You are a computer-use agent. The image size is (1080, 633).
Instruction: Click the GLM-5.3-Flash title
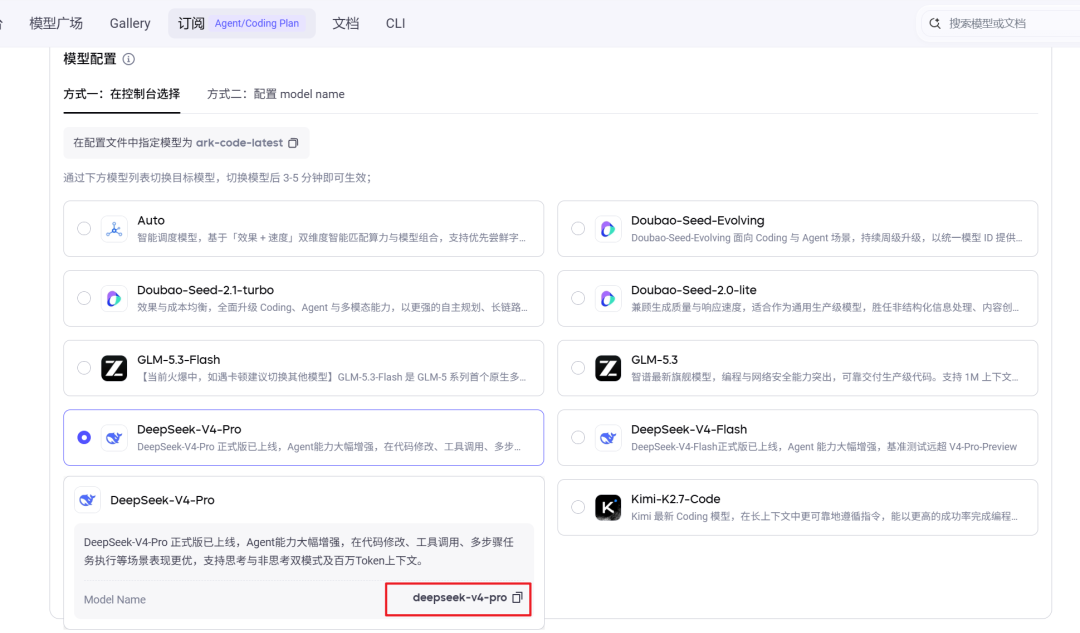click(x=178, y=360)
